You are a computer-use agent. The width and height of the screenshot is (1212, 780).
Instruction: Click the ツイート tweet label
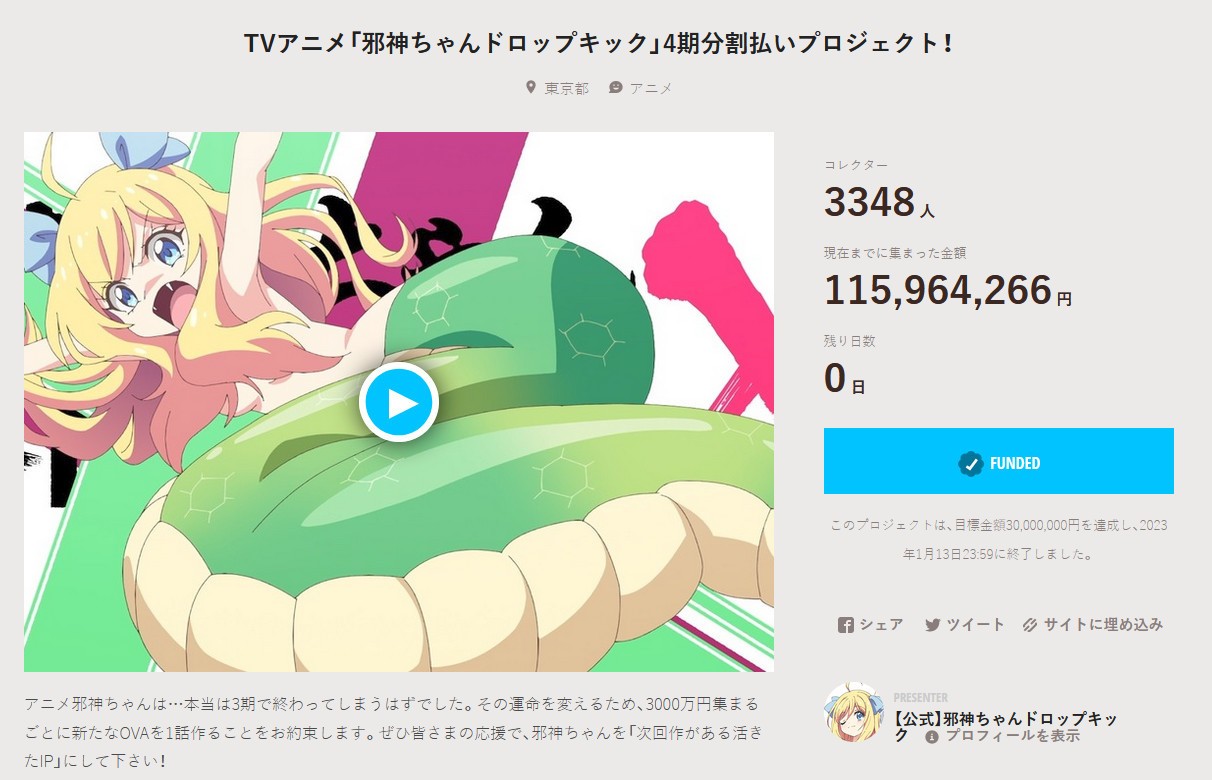(976, 625)
